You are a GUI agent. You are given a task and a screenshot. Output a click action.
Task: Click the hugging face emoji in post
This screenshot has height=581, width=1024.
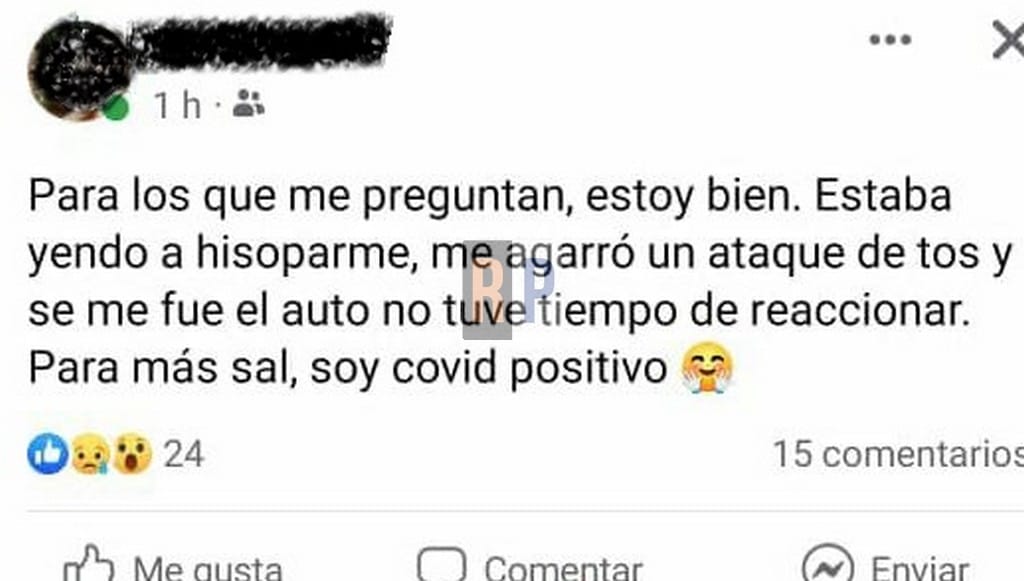point(707,368)
